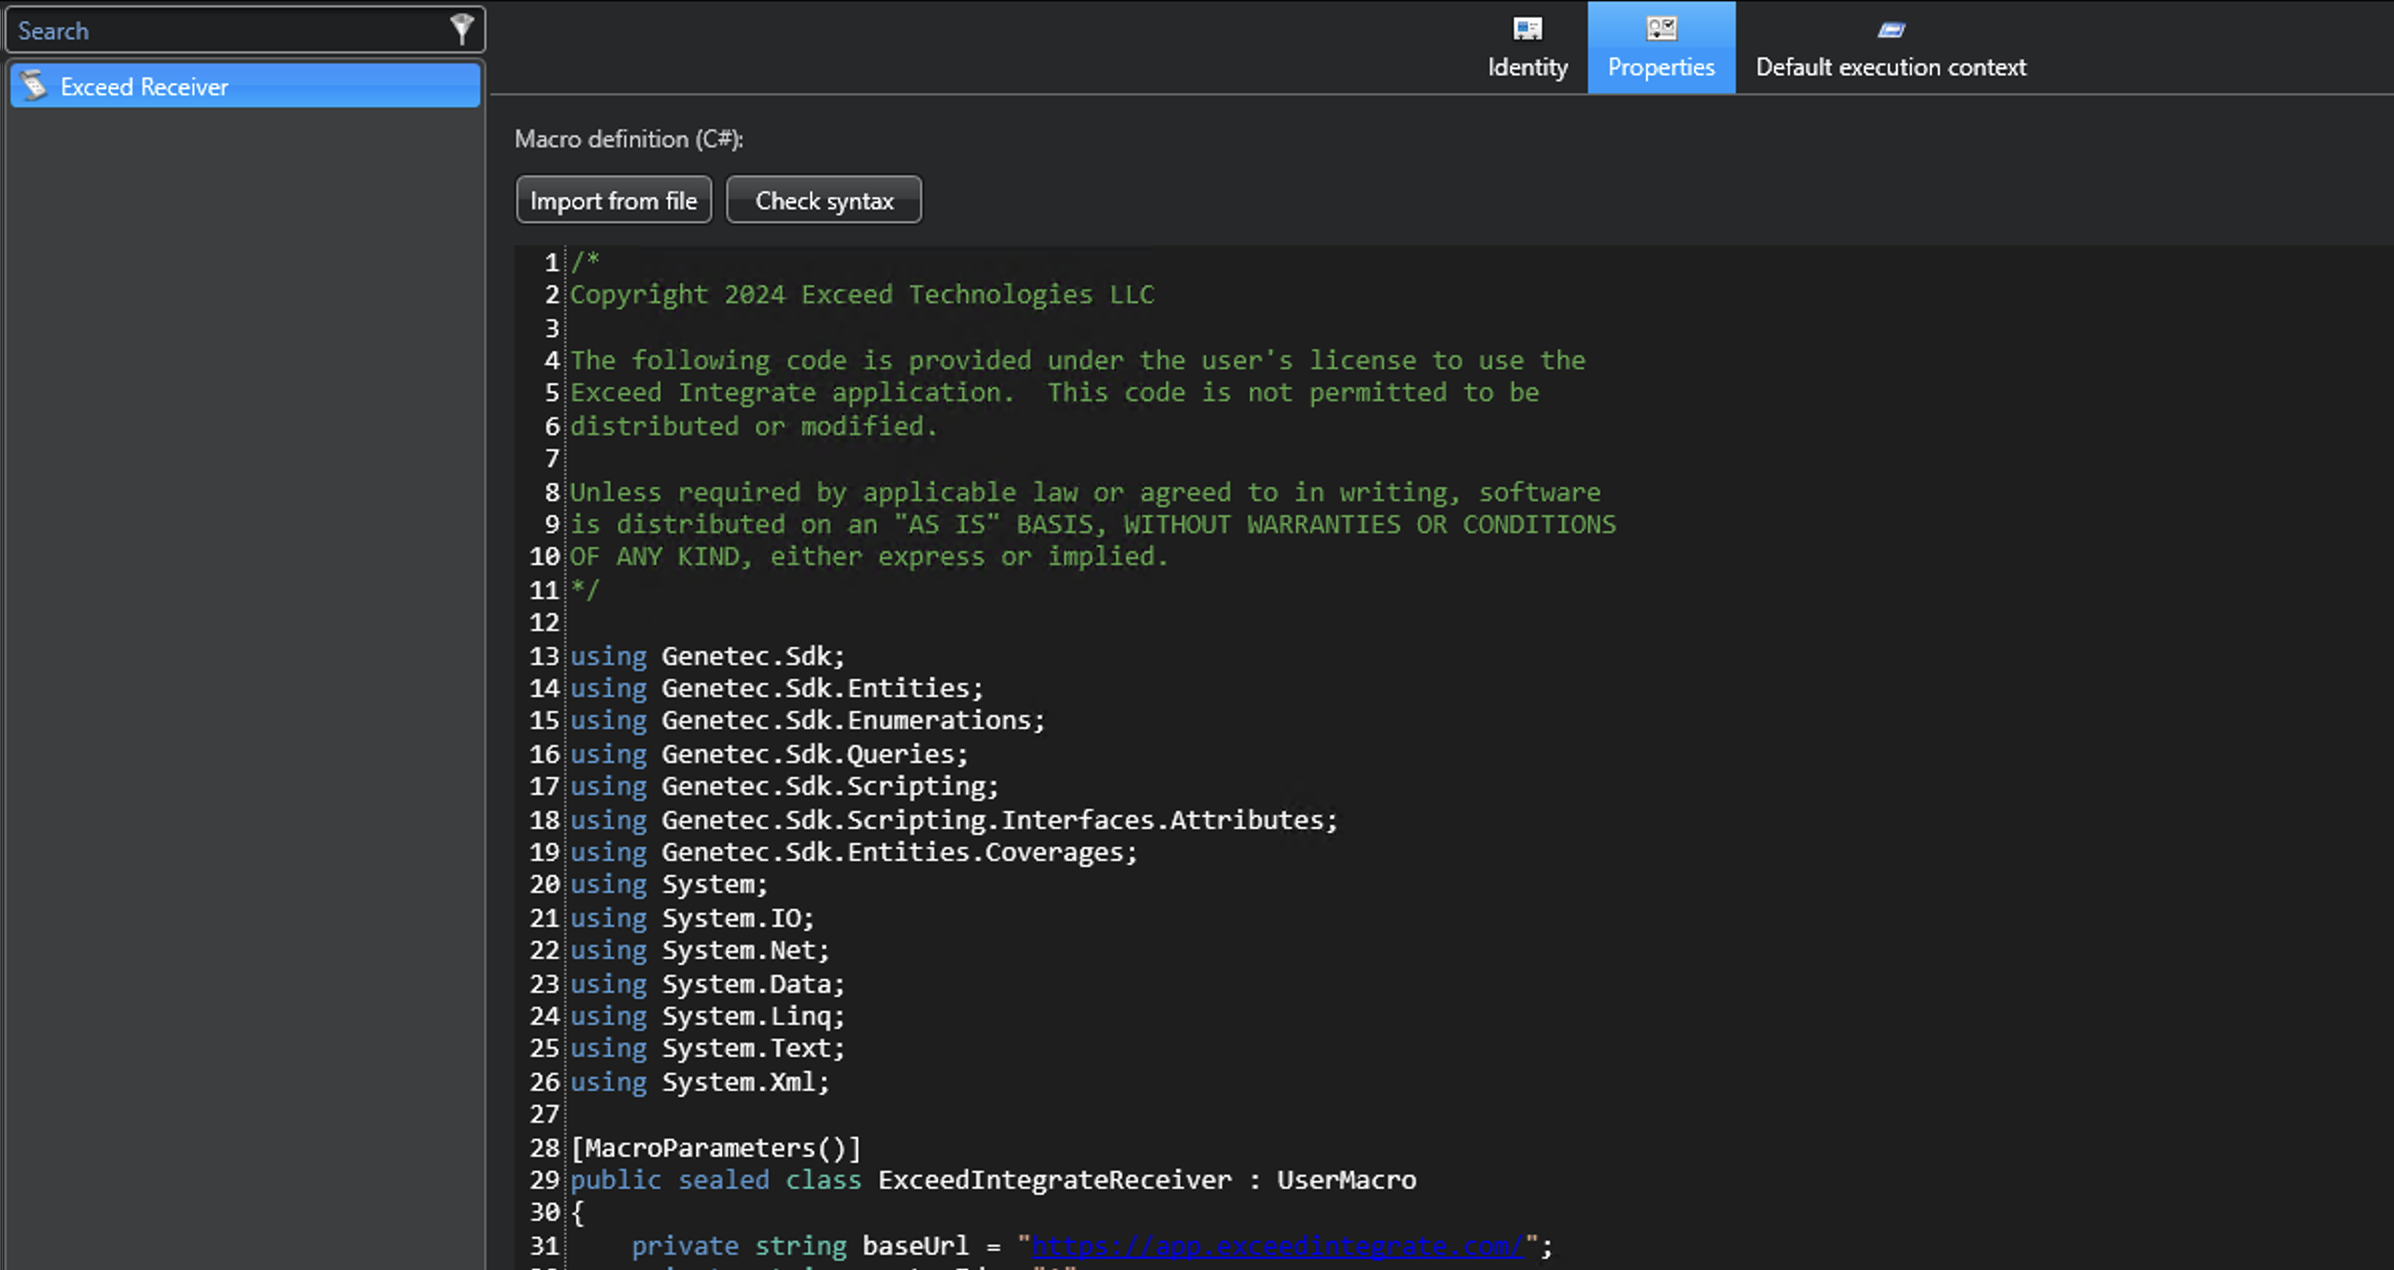Click the macro scroll icon beside Exceed Receiver
Viewport: 2394px width, 1270px height.
(33, 86)
